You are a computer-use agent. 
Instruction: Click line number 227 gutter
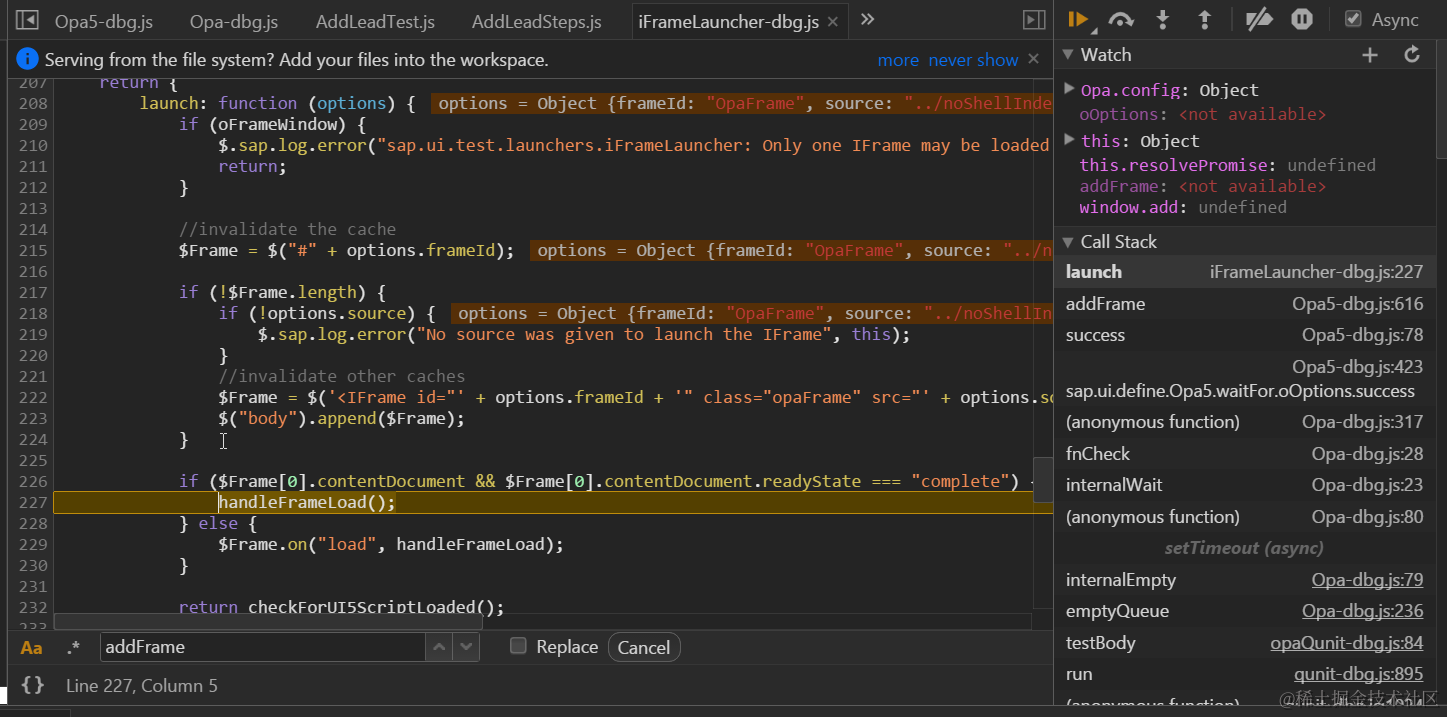point(33,502)
